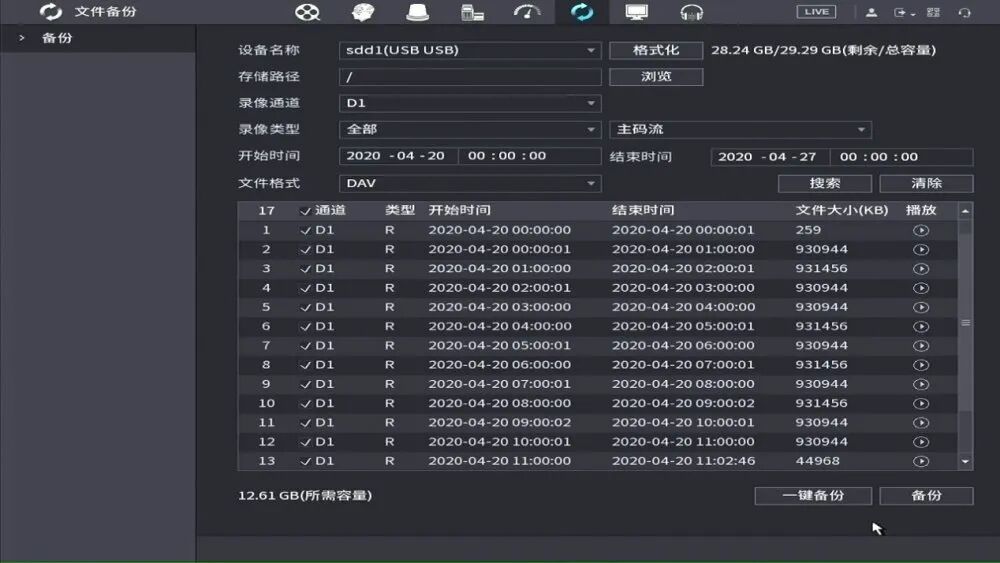Play the row 13 recording

pos(921,462)
